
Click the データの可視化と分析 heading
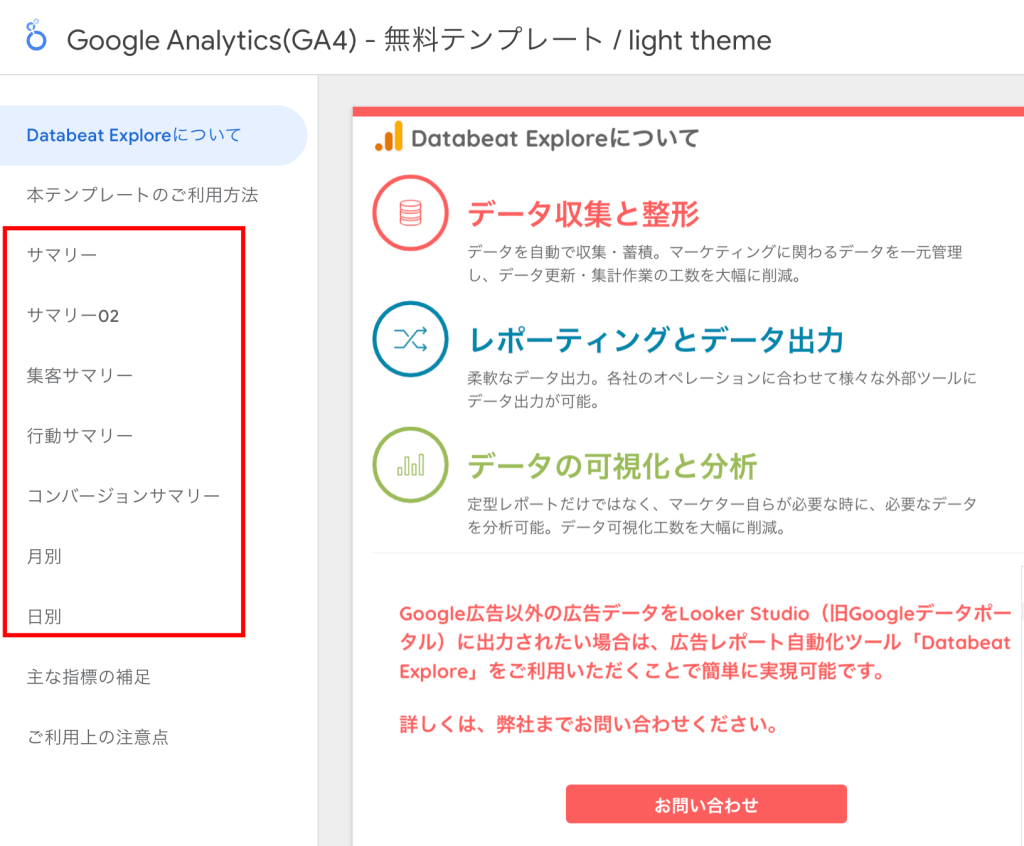612,466
